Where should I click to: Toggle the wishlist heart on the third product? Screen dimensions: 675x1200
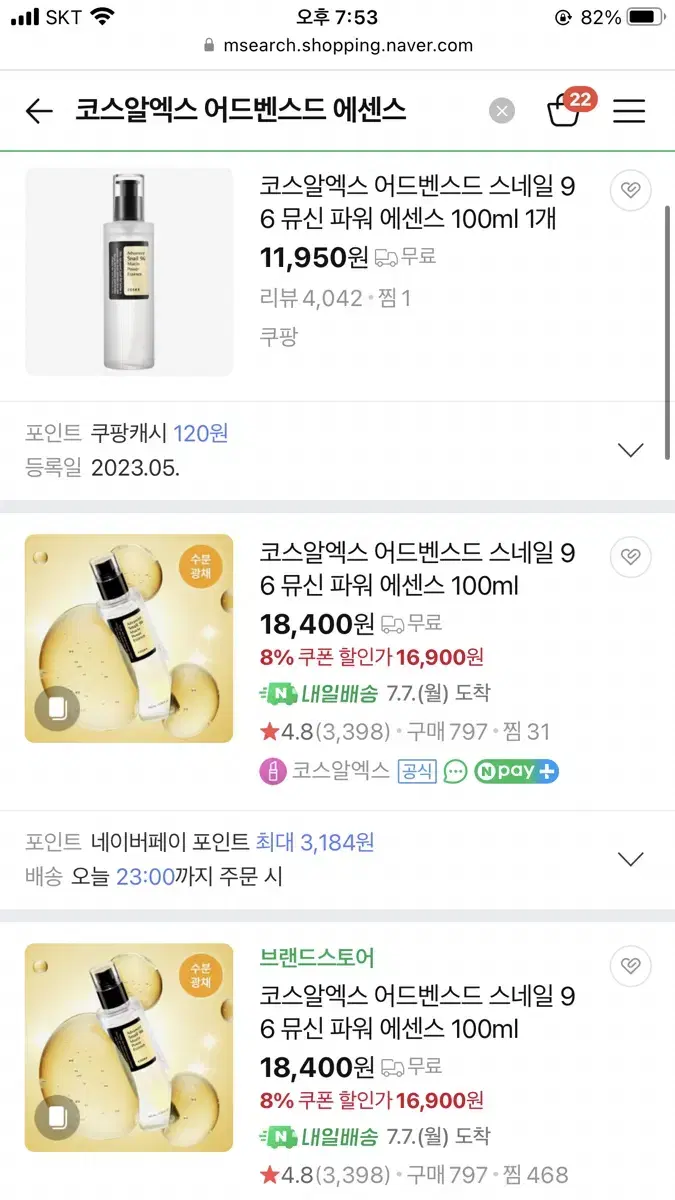[630, 966]
